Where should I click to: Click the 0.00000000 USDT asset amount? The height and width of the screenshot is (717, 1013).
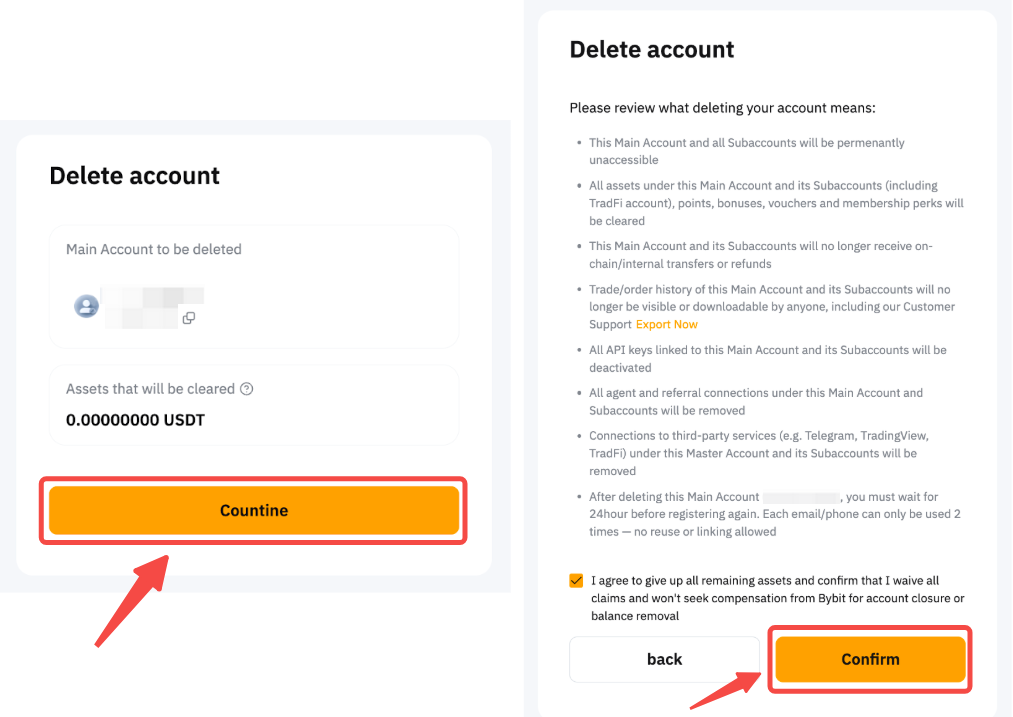135,420
